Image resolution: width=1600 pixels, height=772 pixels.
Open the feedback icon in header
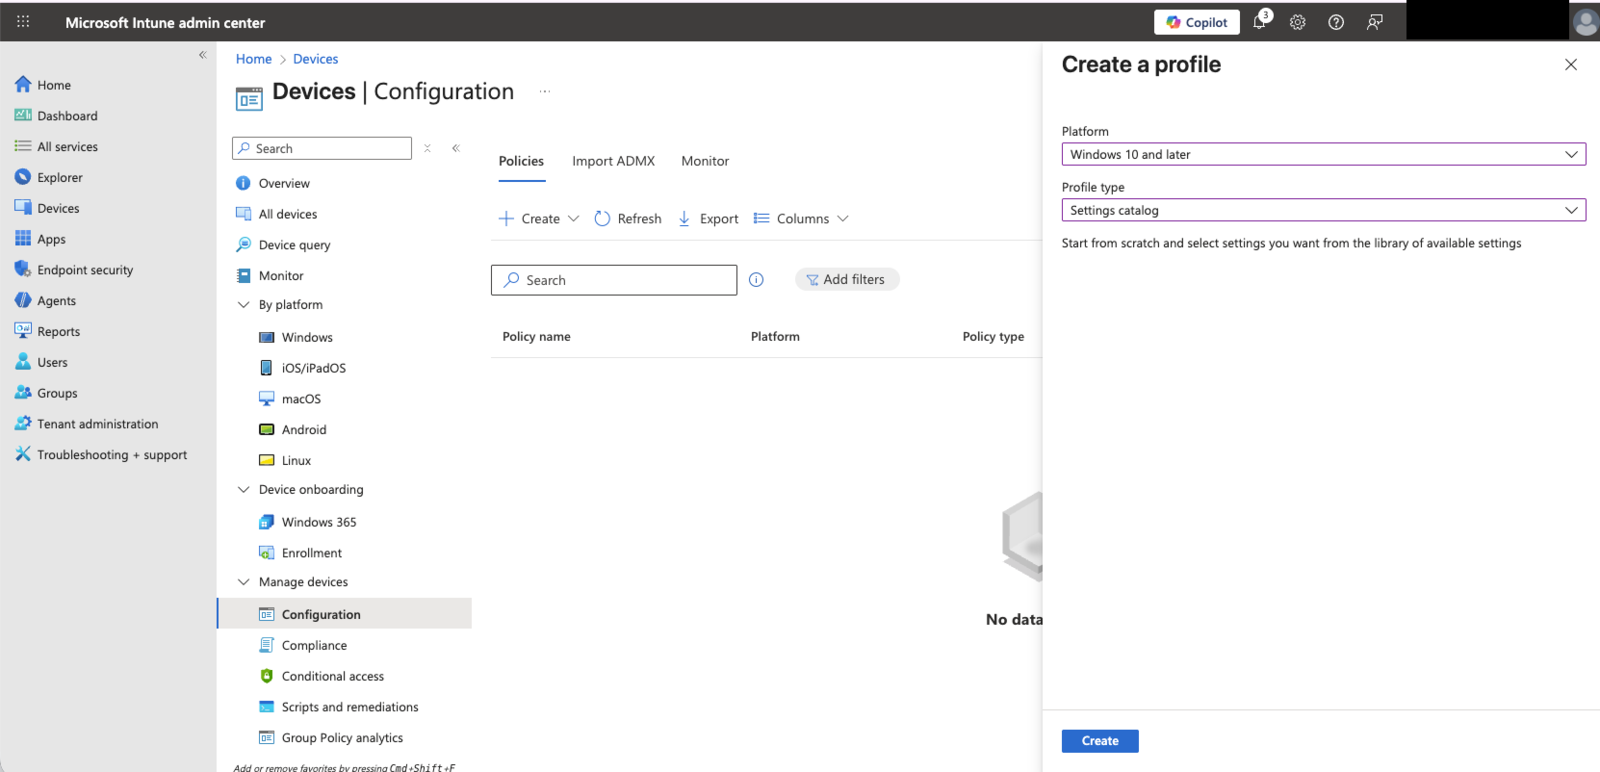pyautogui.click(x=1375, y=22)
